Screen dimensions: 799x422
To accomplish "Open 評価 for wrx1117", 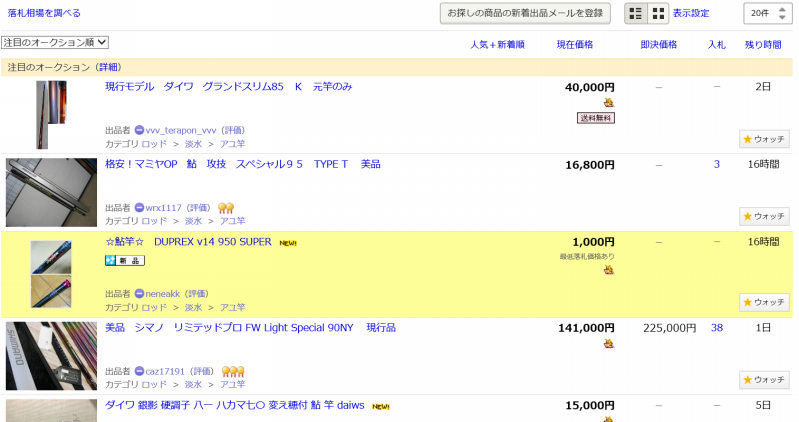I will pos(199,208).
